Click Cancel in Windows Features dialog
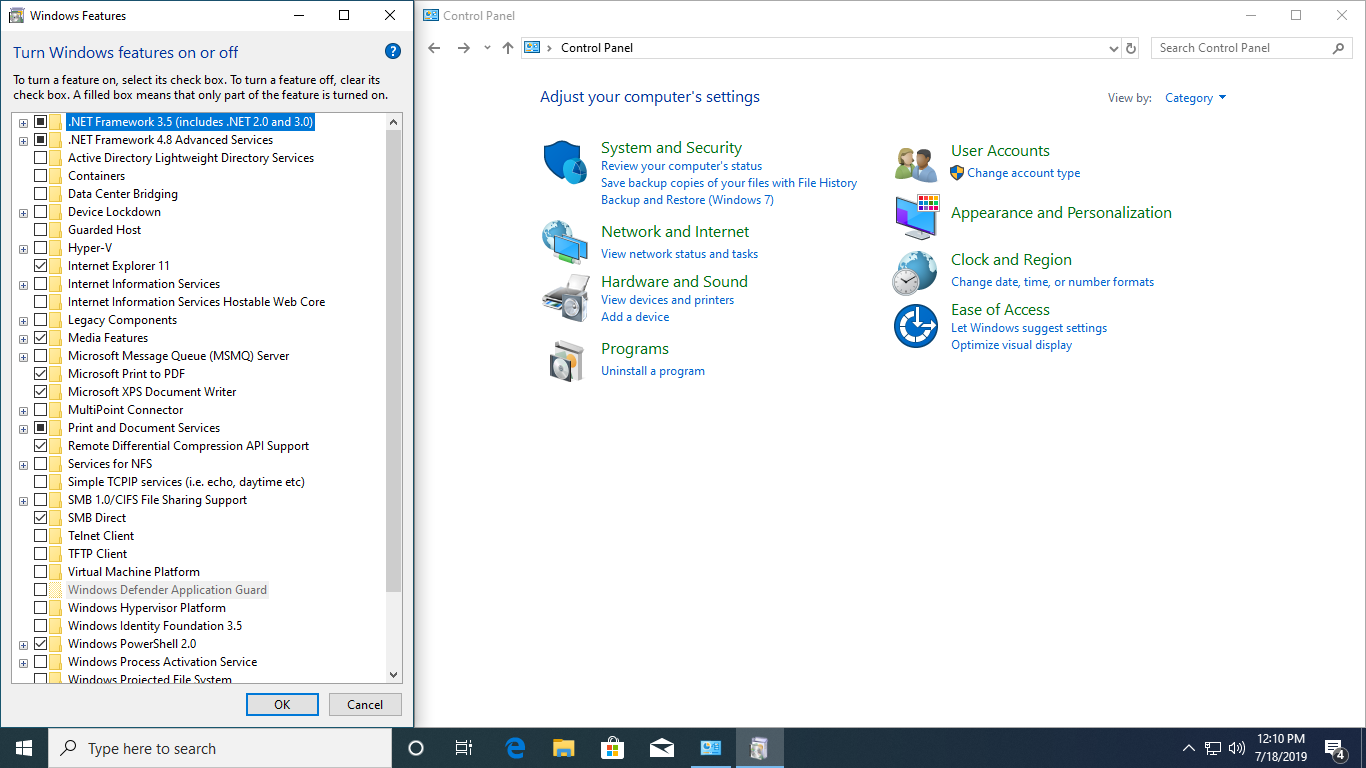 365,704
